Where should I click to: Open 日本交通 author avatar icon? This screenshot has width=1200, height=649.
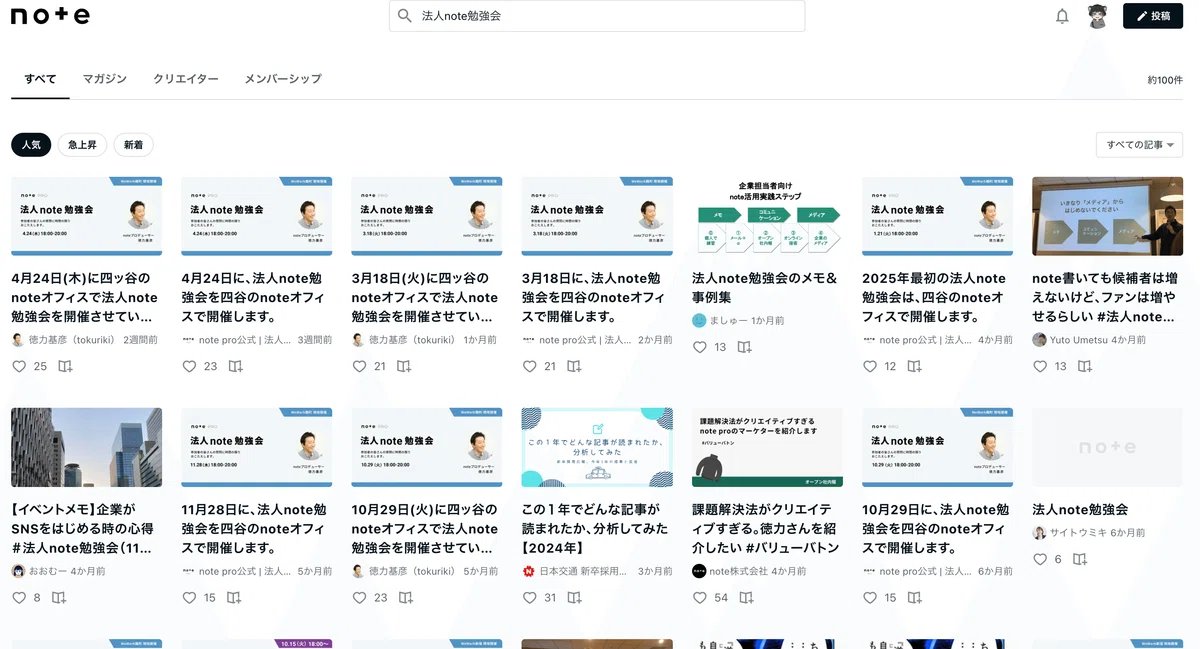coord(529,571)
